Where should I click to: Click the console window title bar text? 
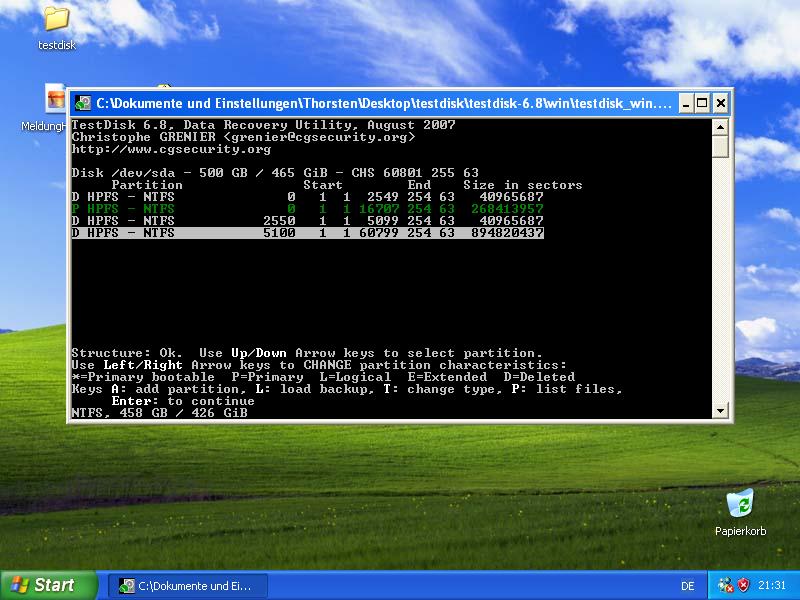384,104
